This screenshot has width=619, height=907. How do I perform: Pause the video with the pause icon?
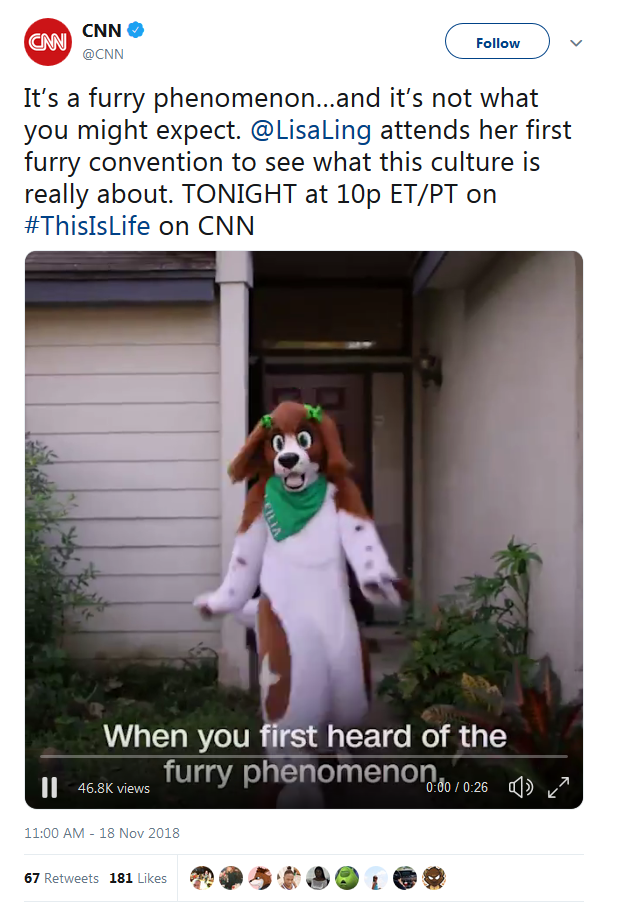[x=50, y=787]
